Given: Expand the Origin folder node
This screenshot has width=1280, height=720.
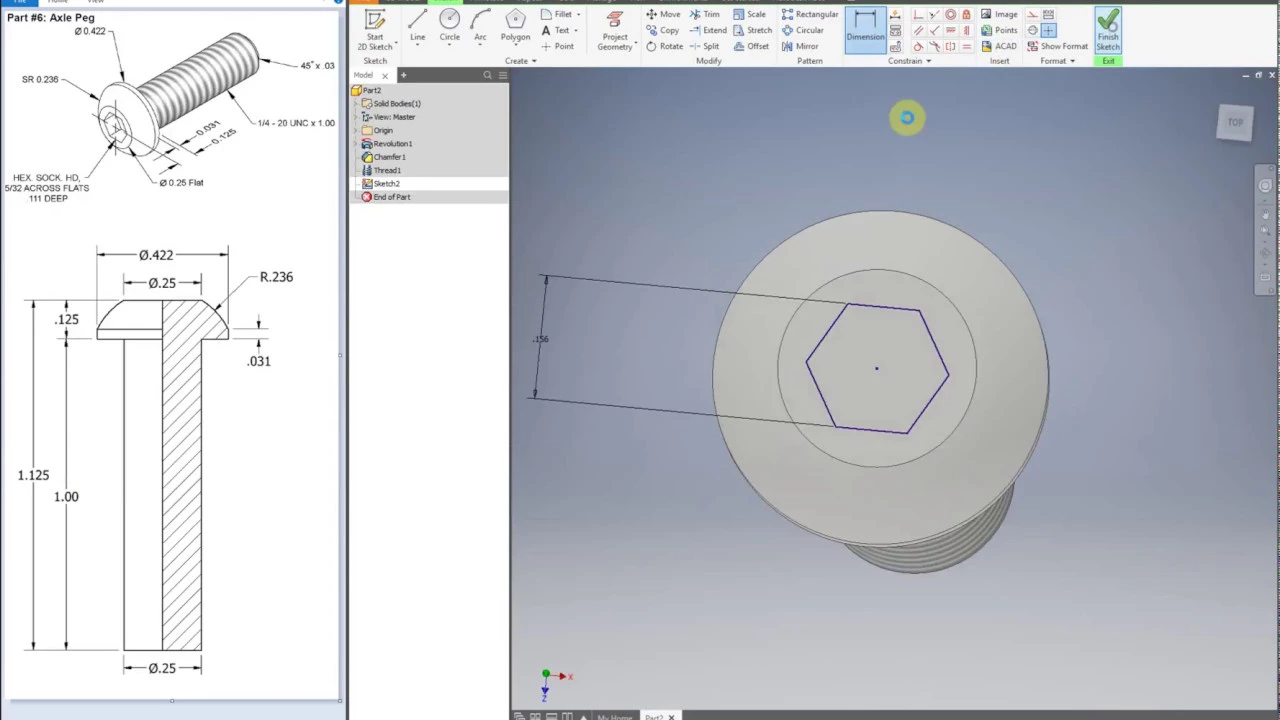Looking at the screenshot, I should coord(357,130).
